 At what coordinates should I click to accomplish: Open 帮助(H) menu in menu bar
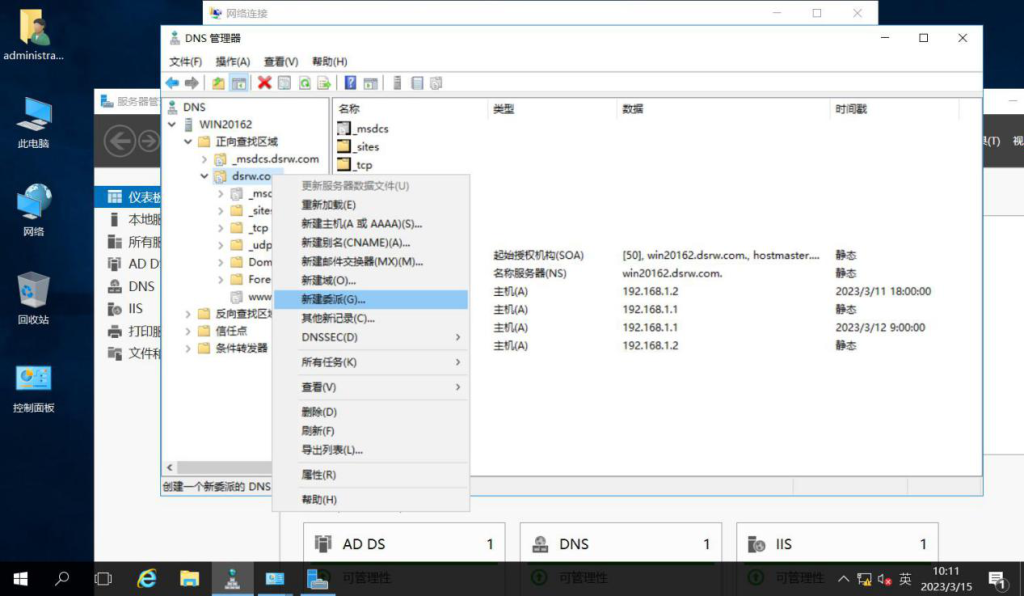pos(329,61)
